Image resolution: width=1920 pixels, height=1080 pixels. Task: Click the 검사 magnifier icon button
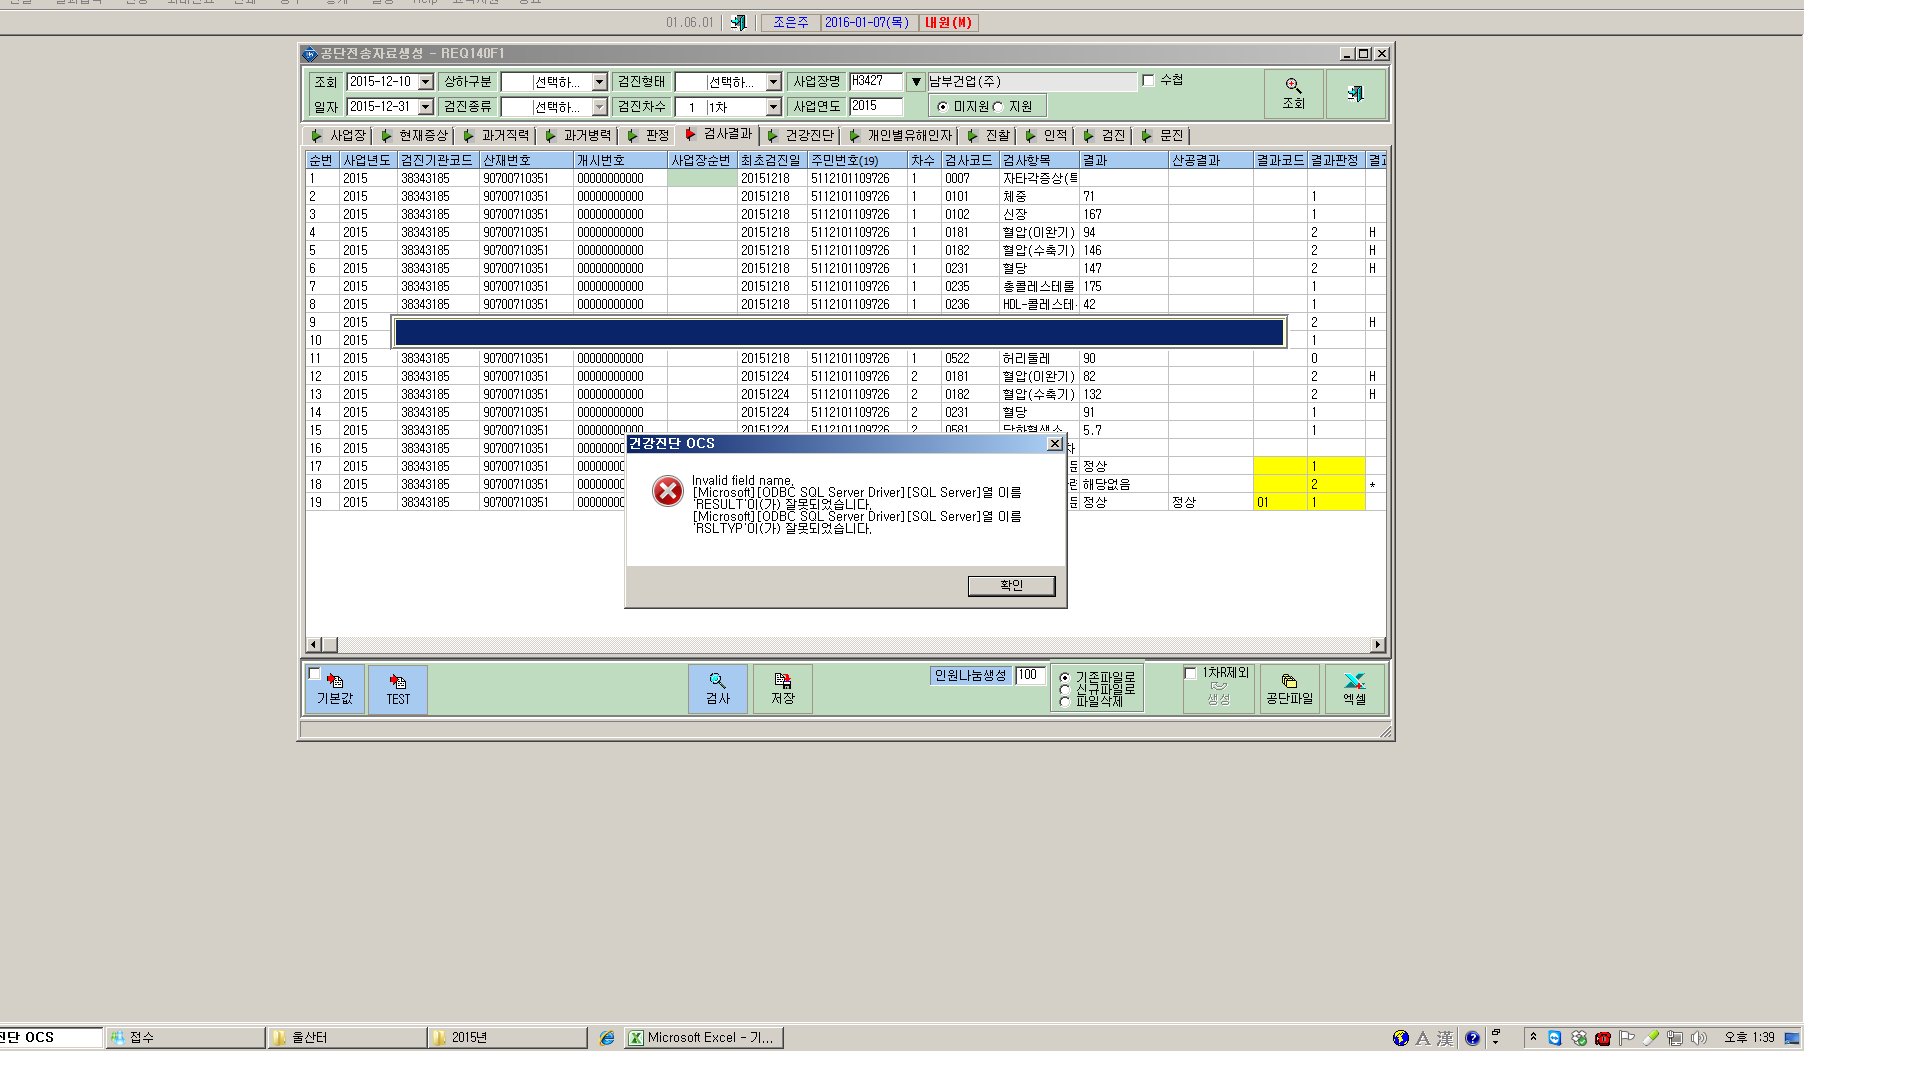coord(718,689)
